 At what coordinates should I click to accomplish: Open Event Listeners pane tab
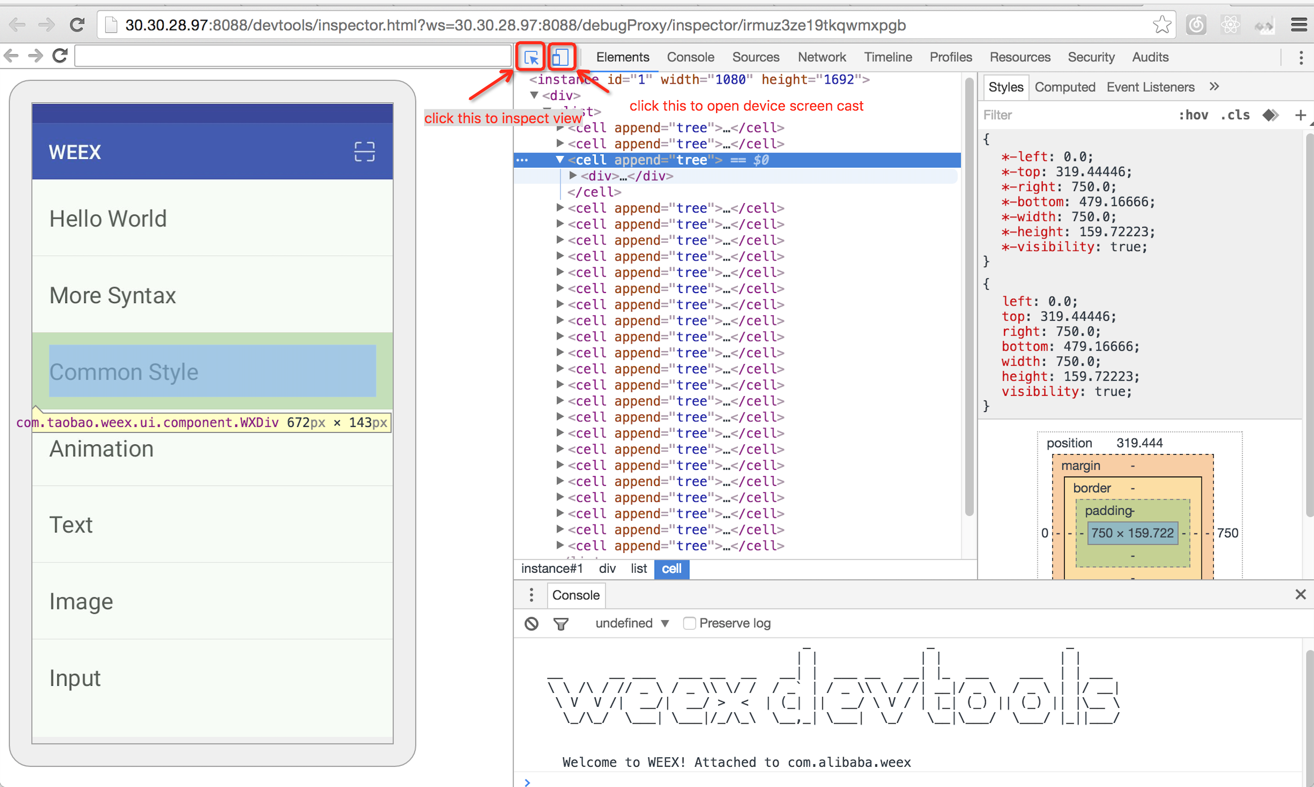tap(1150, 87)
